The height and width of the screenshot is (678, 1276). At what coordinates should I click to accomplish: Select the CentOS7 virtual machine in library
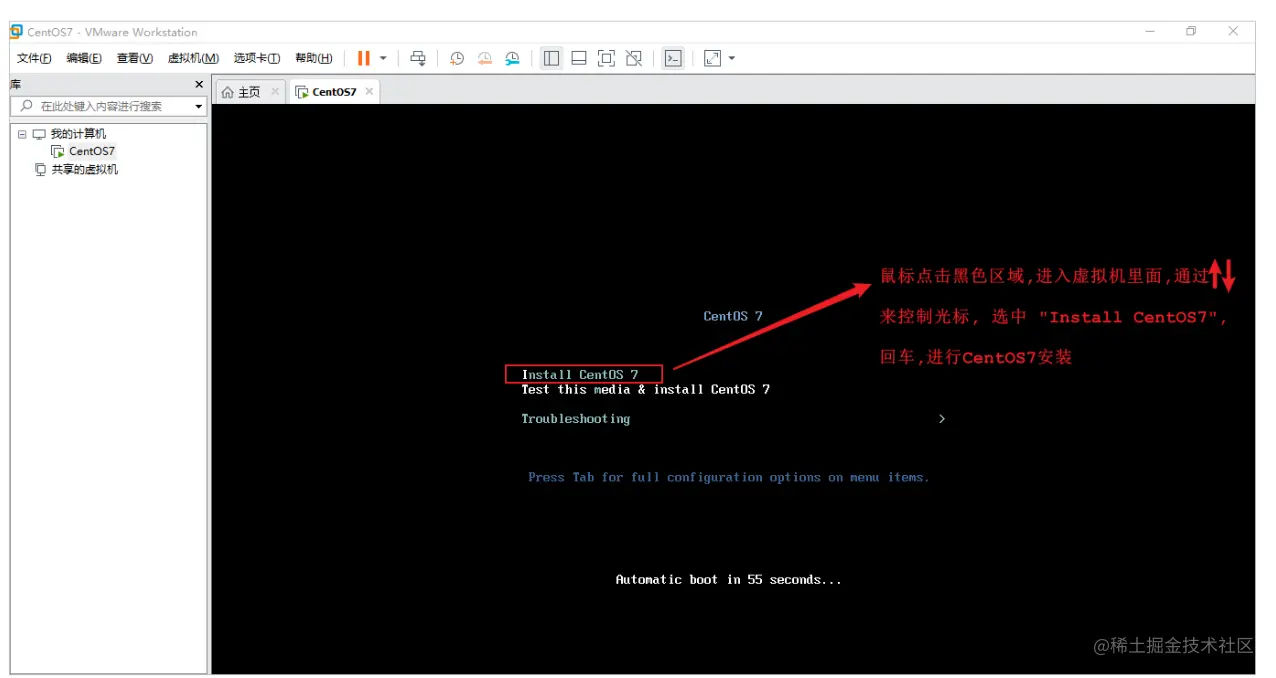pyautogui.click(x=91, y=151)
